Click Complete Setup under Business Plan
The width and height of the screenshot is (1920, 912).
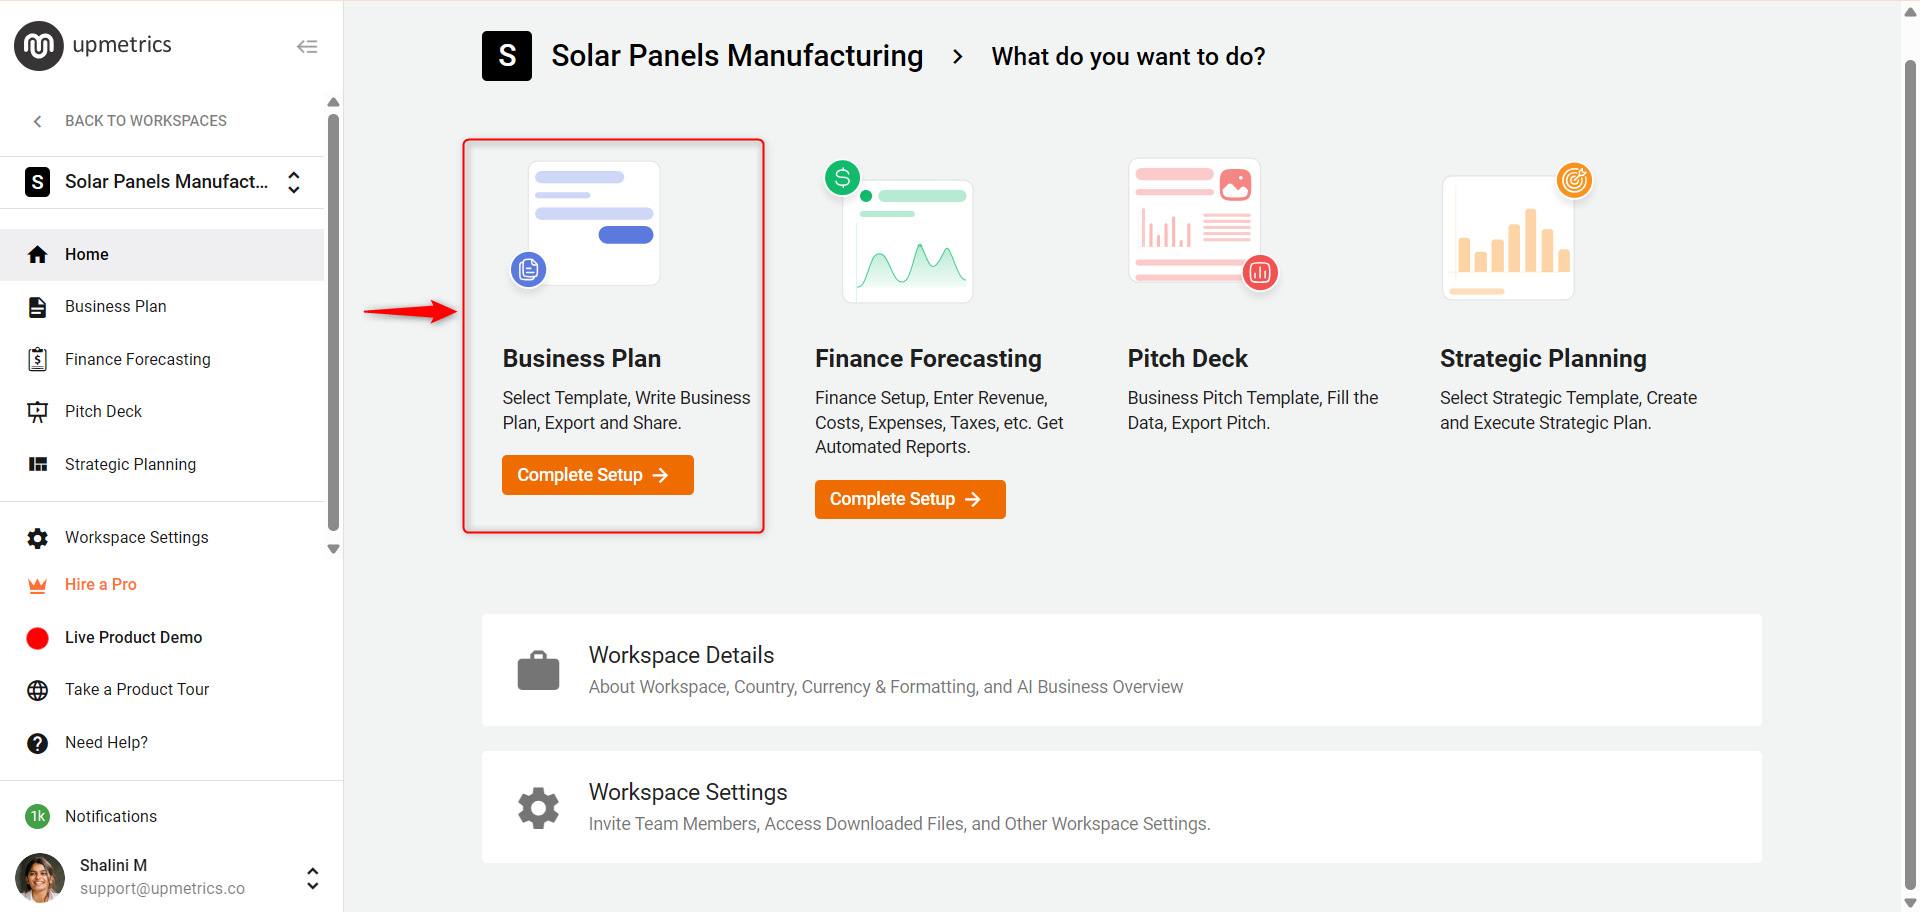click(x=597, y=475)
